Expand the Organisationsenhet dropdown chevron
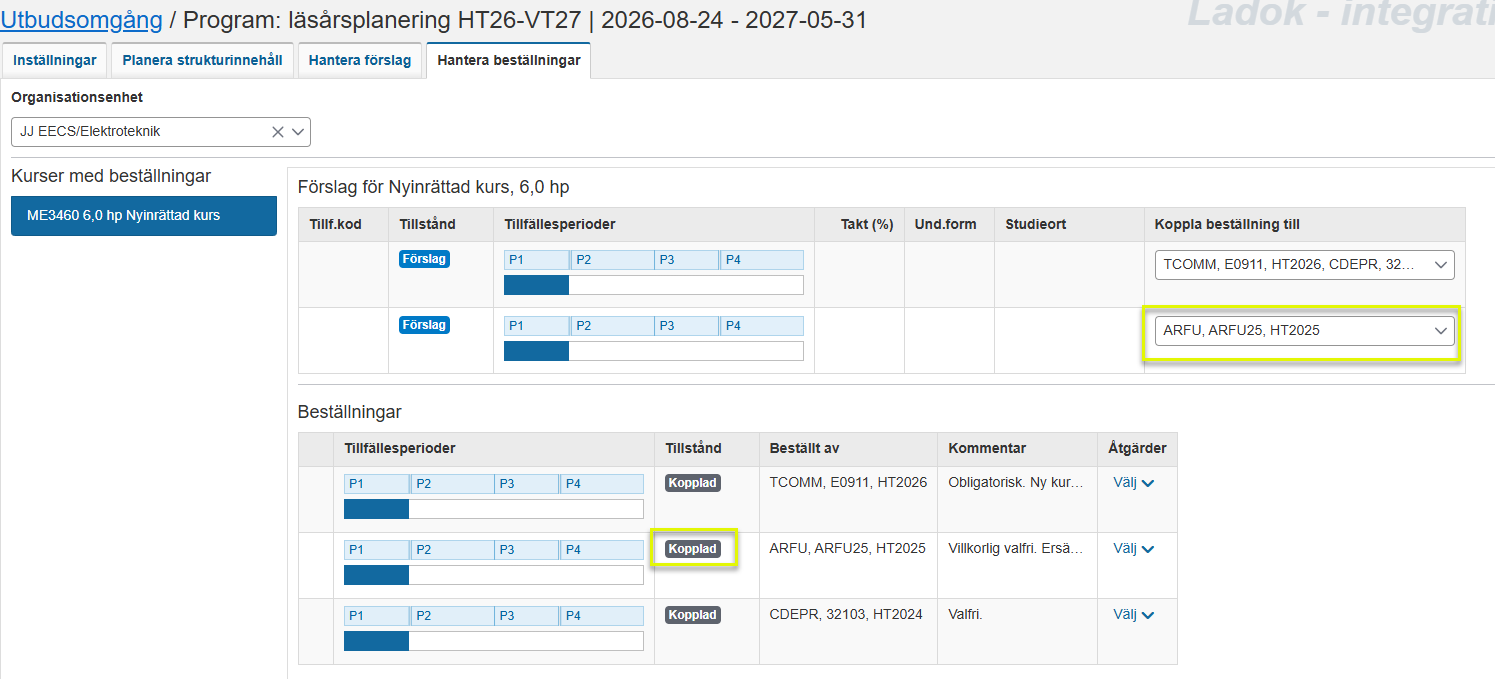 [x=299, y=132]
